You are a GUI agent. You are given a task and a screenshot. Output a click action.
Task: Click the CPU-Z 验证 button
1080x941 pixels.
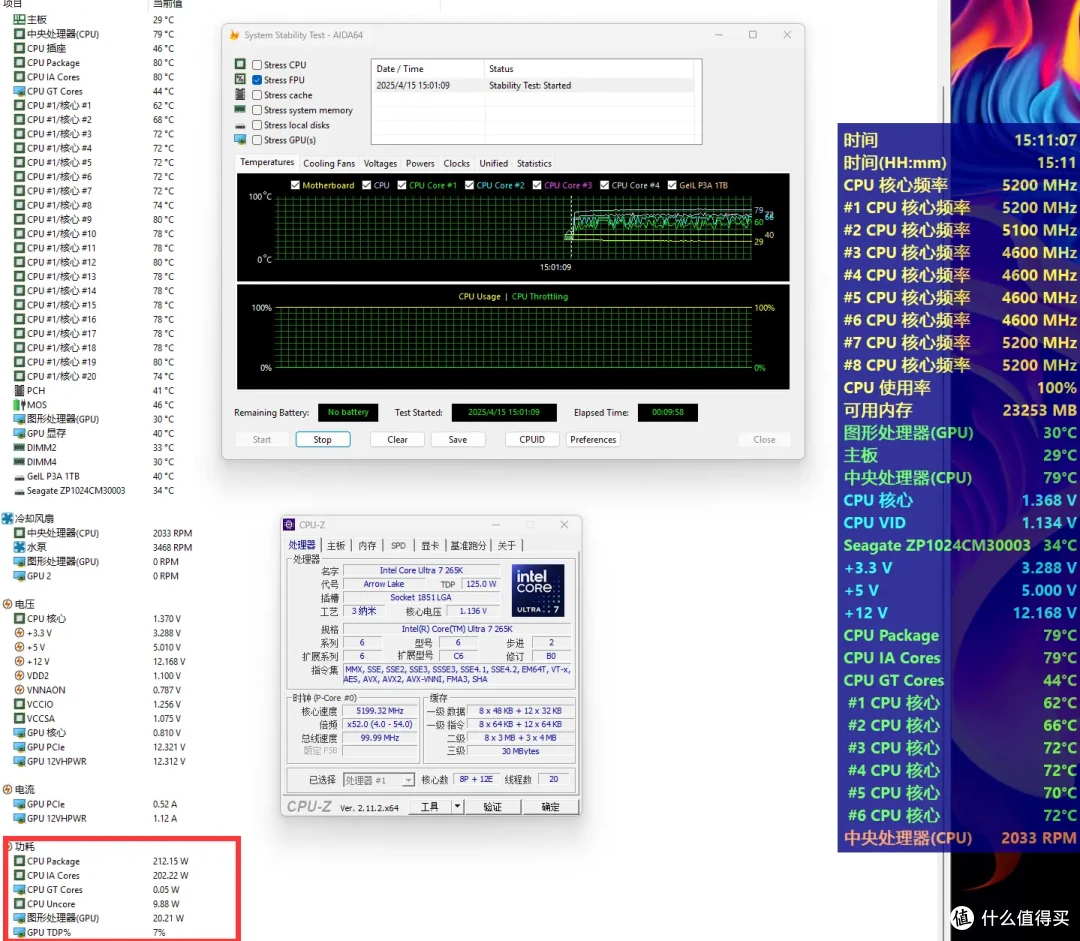click(492, 807)
